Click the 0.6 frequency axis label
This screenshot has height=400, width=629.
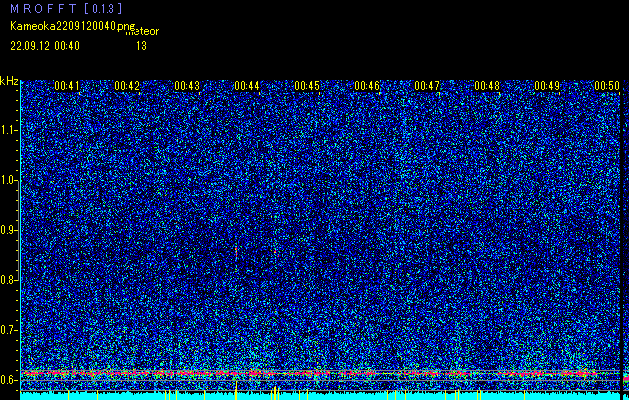pos(7,380)
